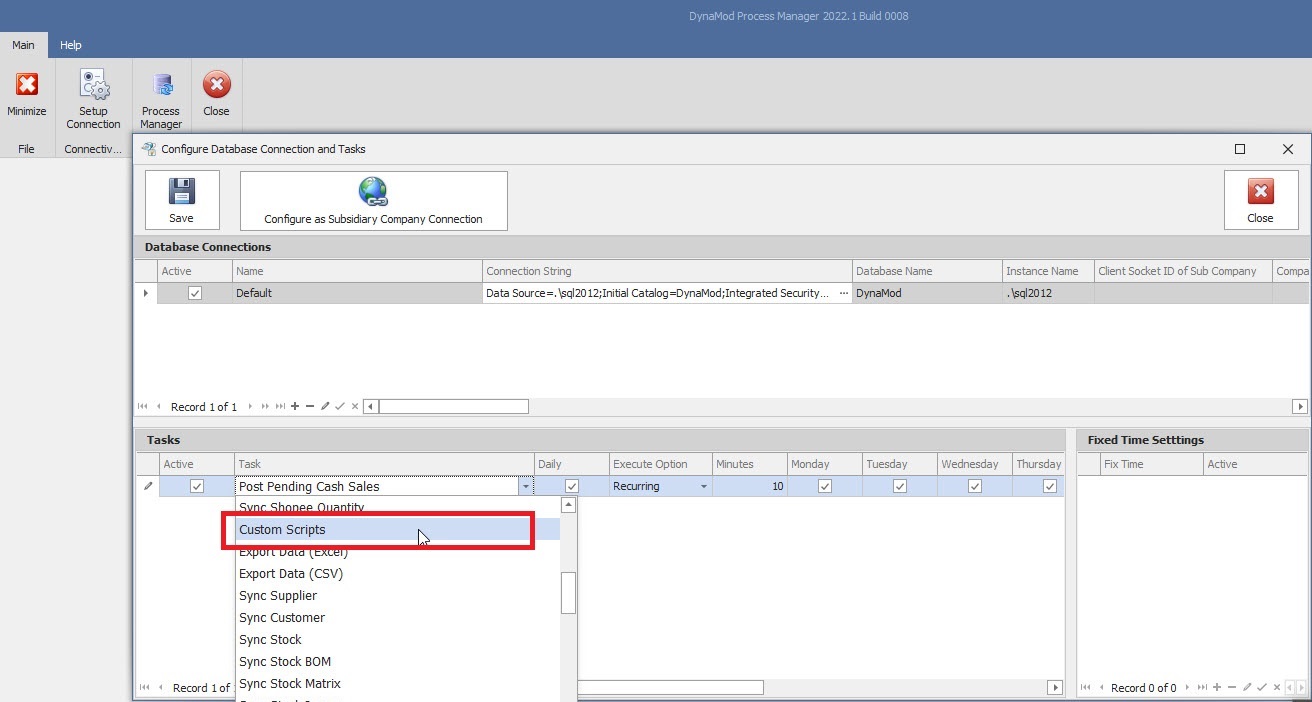
Task: Open the Execute Option Recurring dropdown
Action: (703, 487)
